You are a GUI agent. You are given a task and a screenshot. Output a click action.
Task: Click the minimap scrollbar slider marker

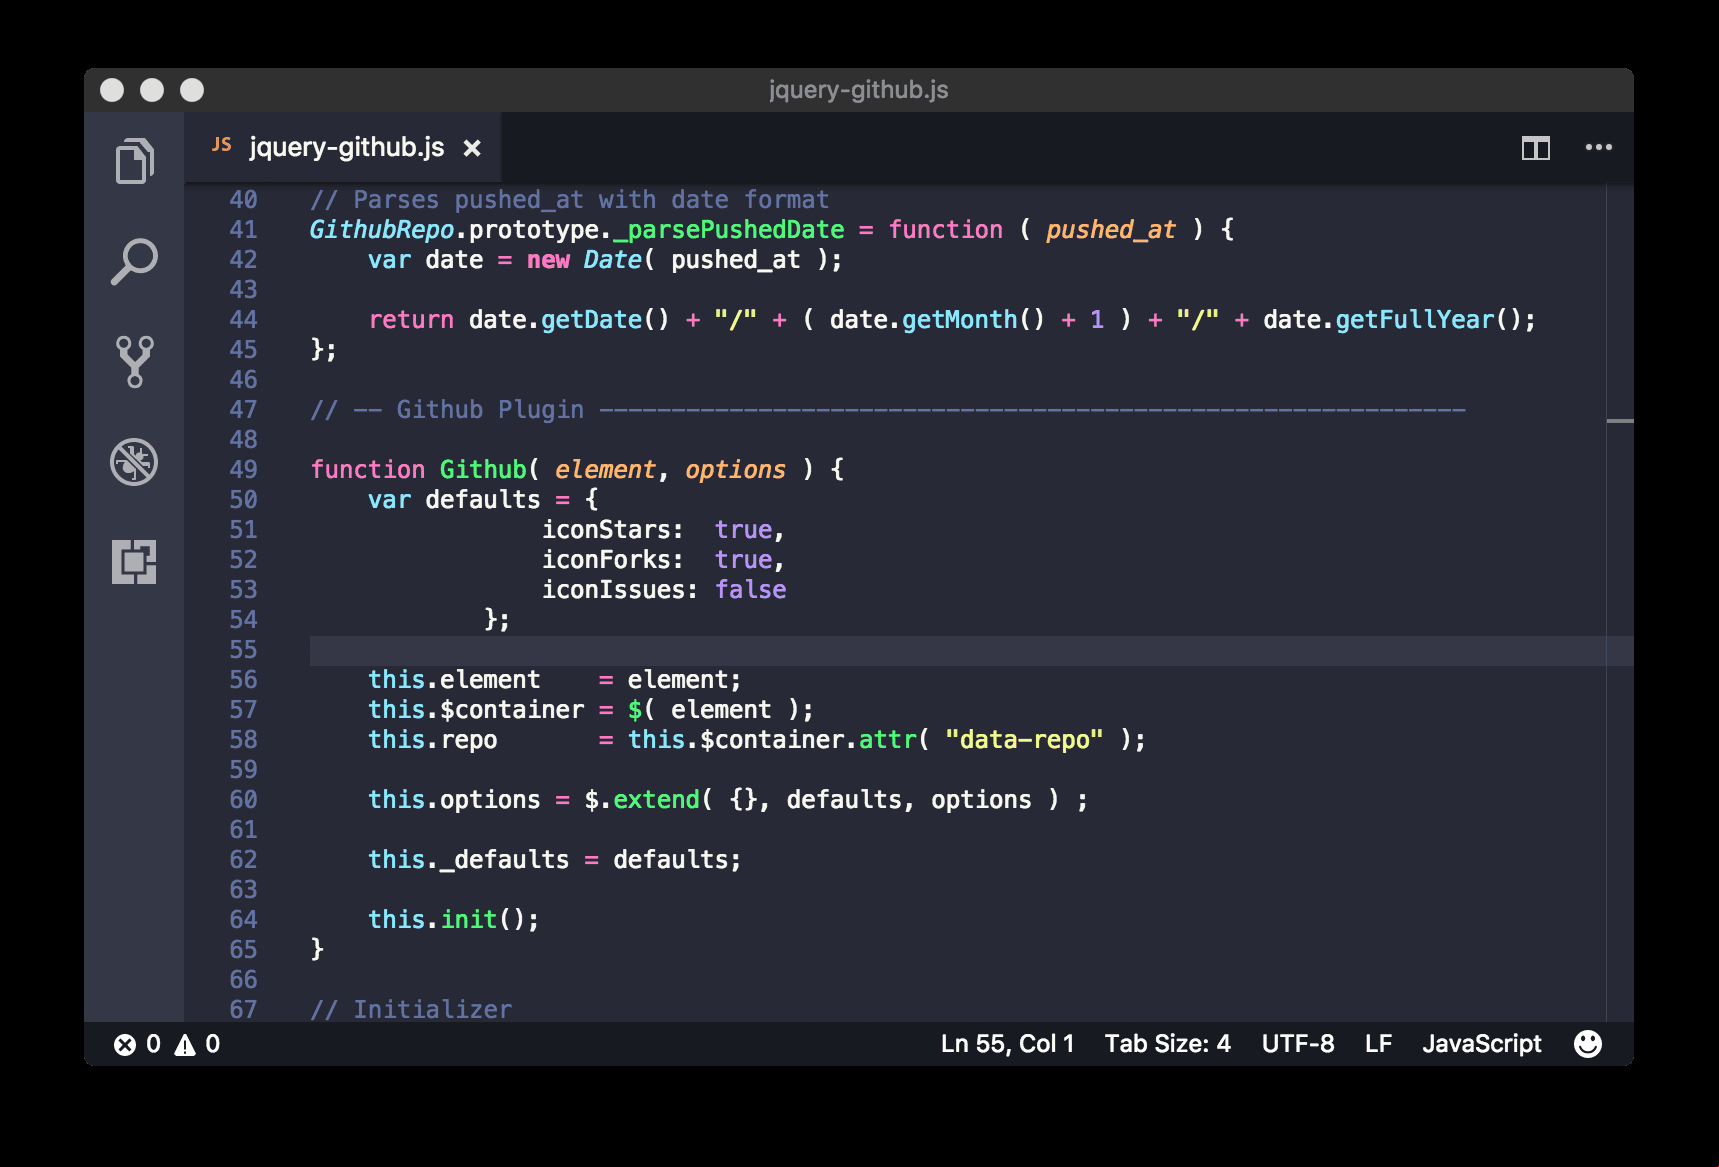point(1620,421)
